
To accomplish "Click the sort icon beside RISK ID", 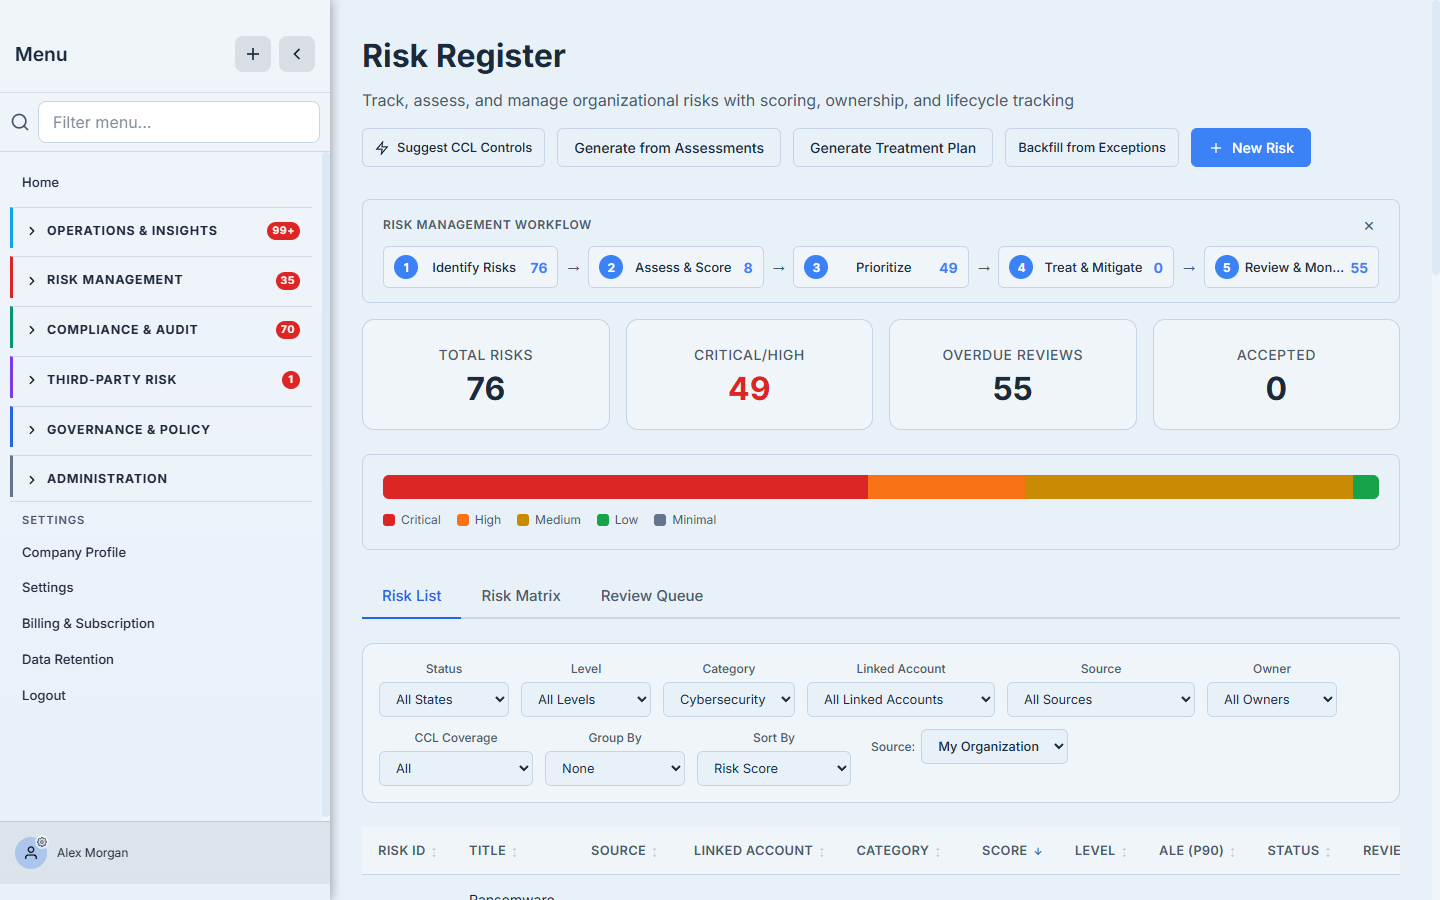I will pos(434,852).
